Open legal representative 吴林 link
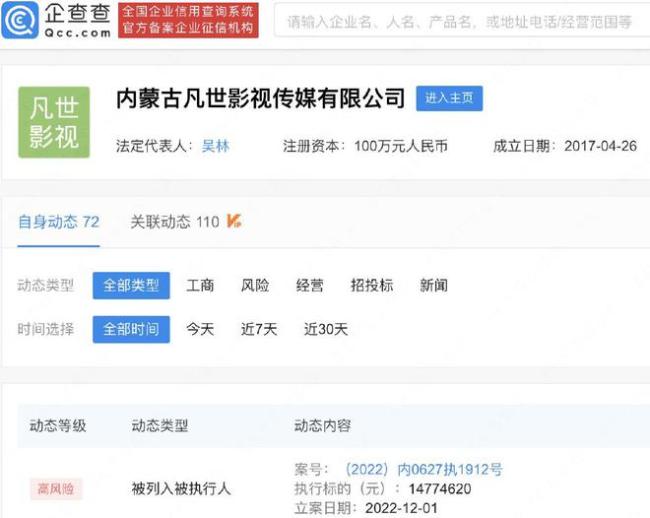Screen dimensions: 650x518 pyautogui.click(x=216, y=146)
